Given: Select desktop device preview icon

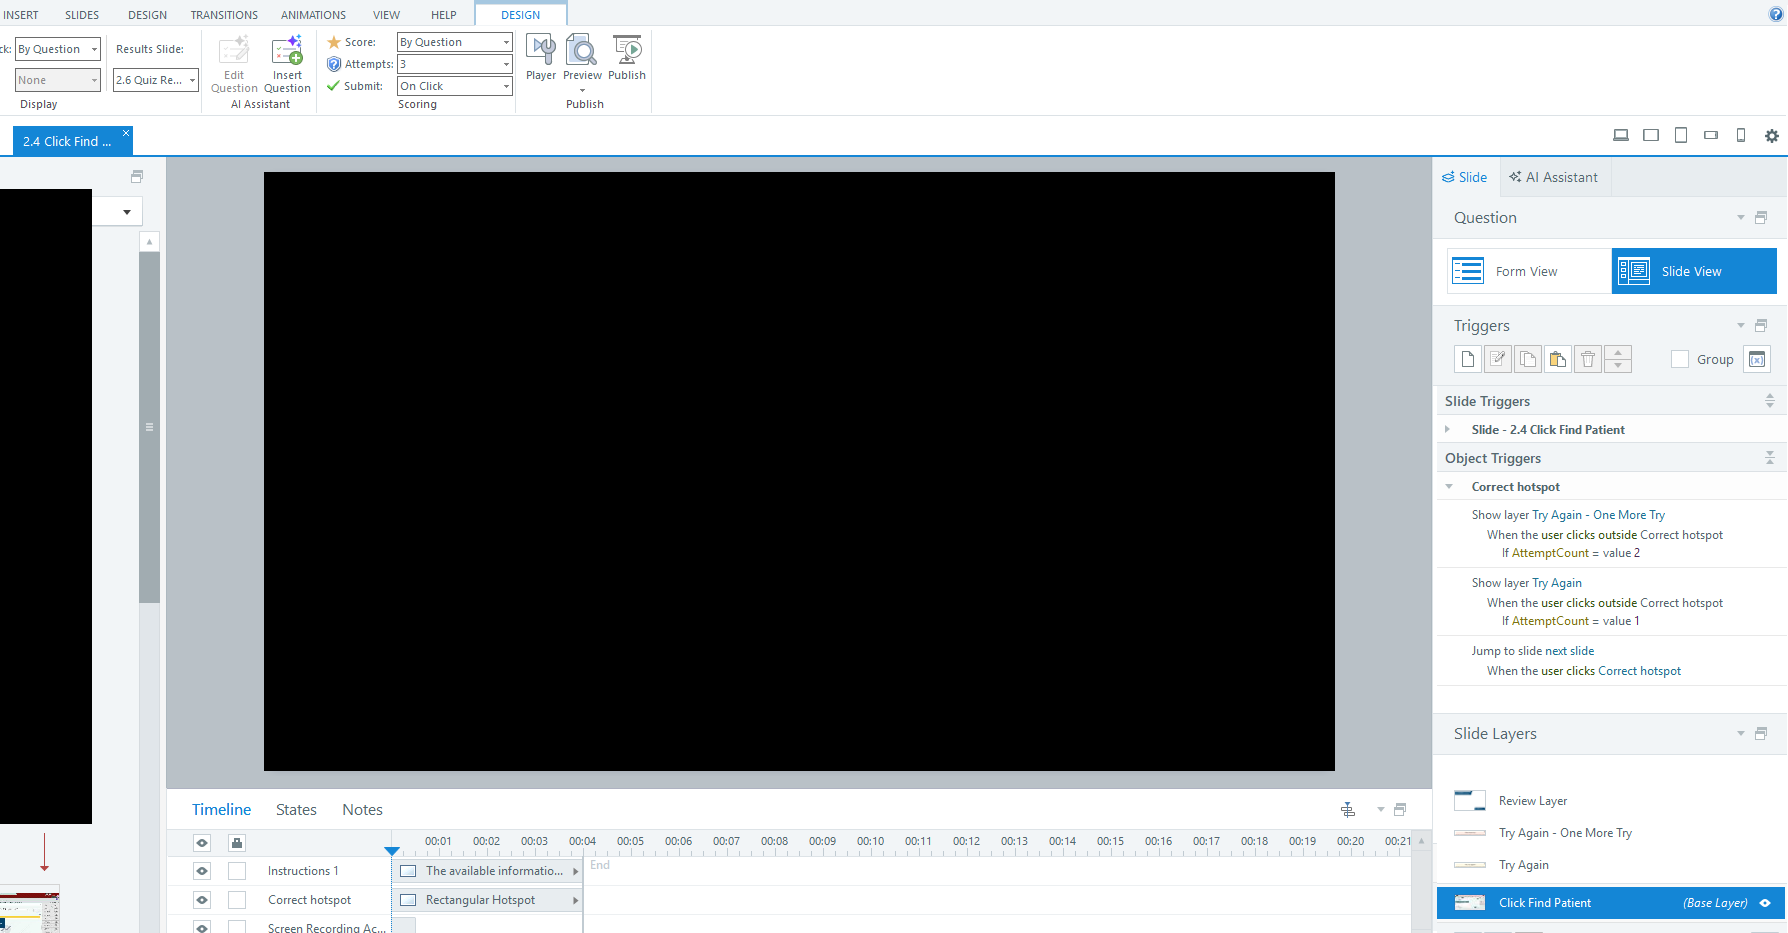Looking at the screenshot, I should (1621, 135).
